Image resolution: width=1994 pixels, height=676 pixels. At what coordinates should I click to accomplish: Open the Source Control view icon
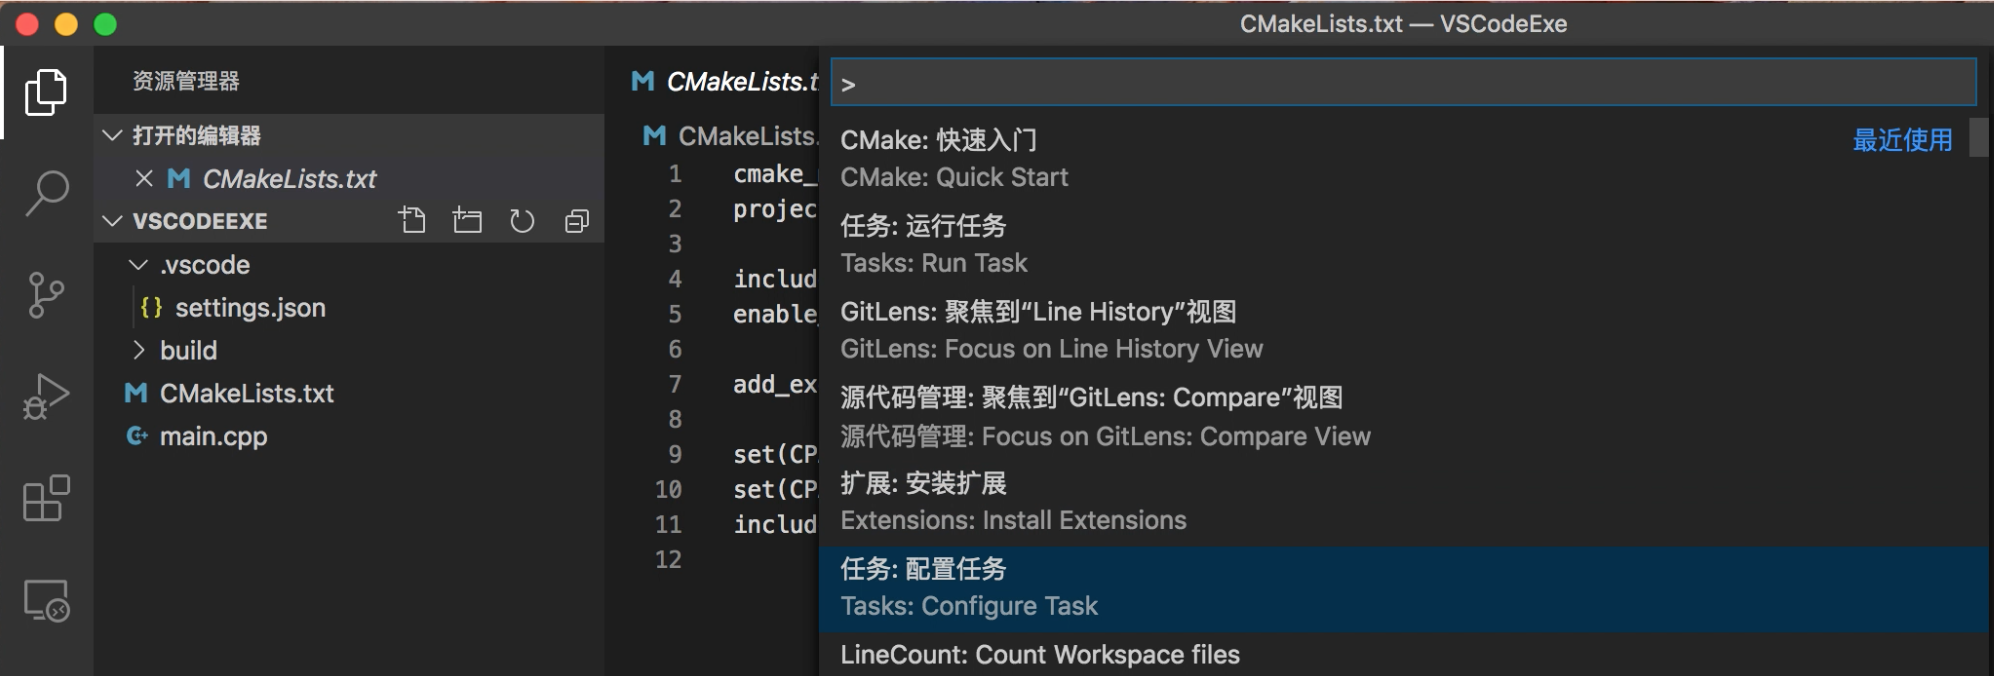click(x=46, y=295)
